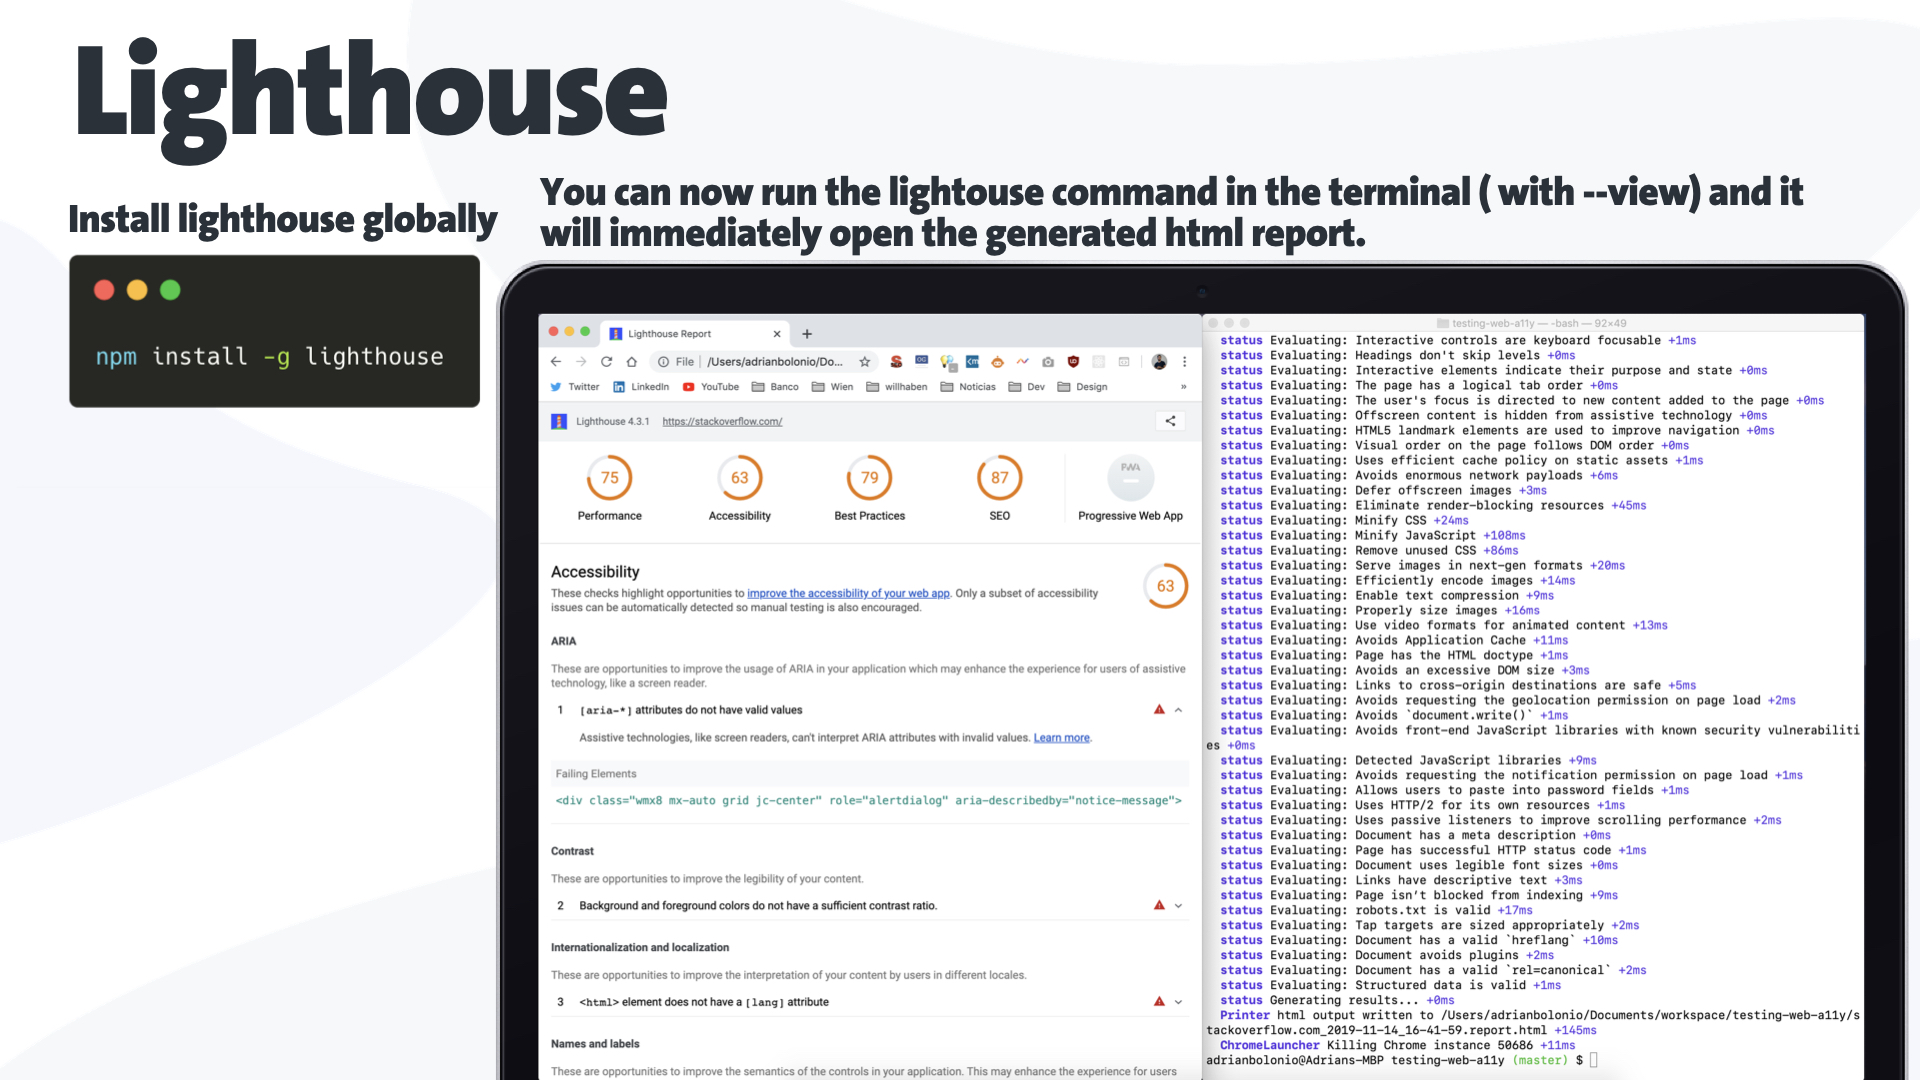Open the Noticias bookmarks folder
This screenshot has height=1080, width=1920.
point(968,387)
